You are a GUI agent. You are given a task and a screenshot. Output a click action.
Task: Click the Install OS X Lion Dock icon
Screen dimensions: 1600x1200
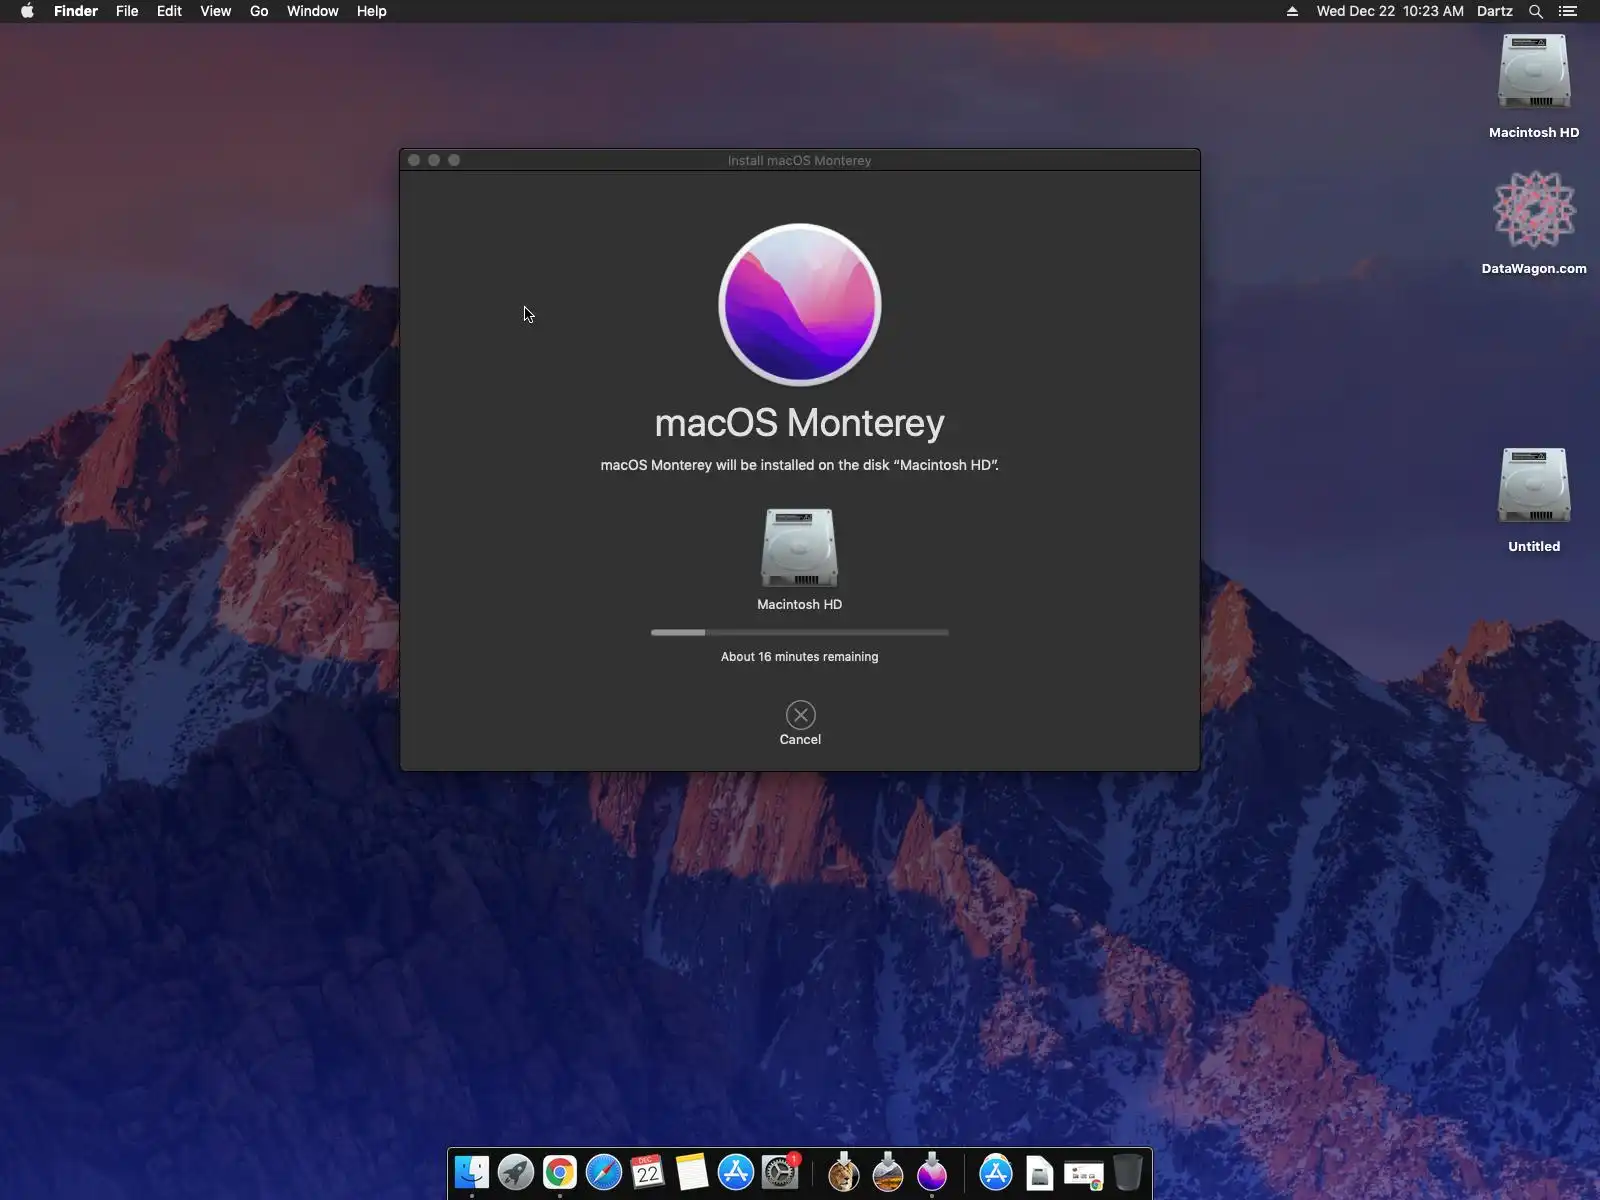(x=844, y=1172)
